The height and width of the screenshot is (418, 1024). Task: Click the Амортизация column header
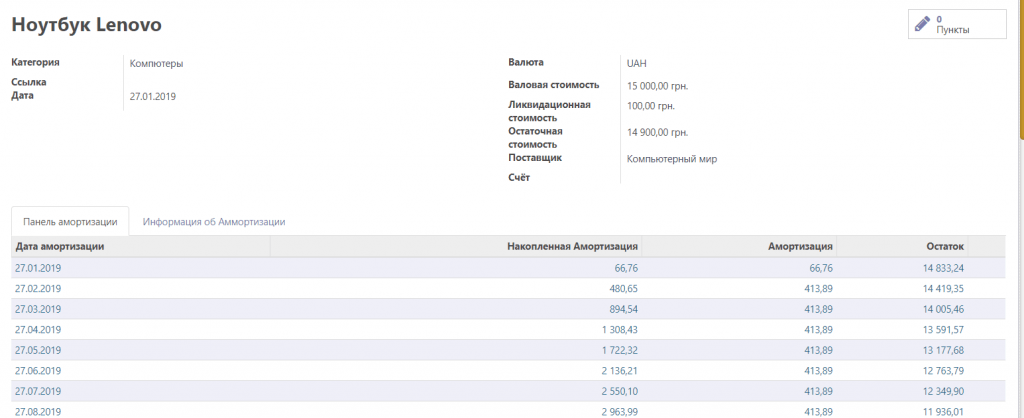739,246
